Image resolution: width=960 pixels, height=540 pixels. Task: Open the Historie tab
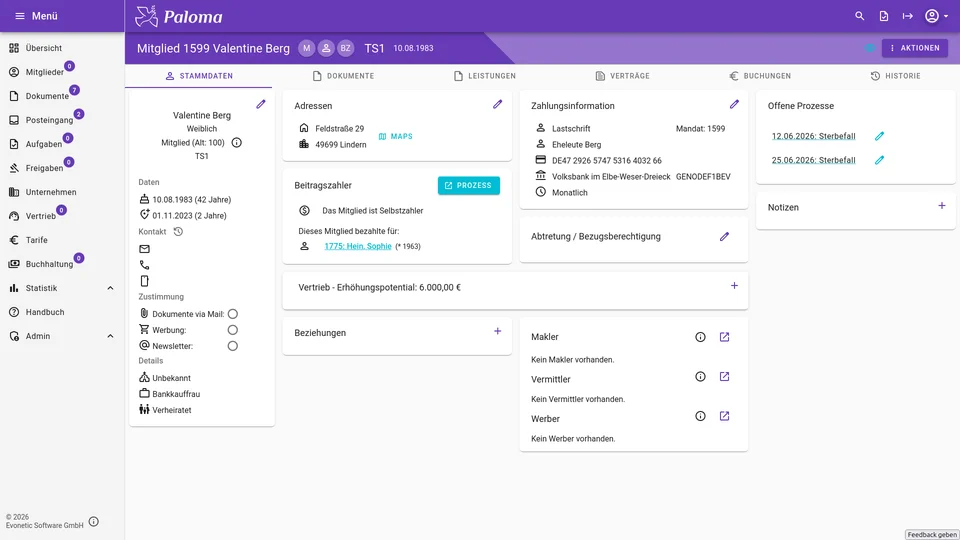[x=895, y=76]
